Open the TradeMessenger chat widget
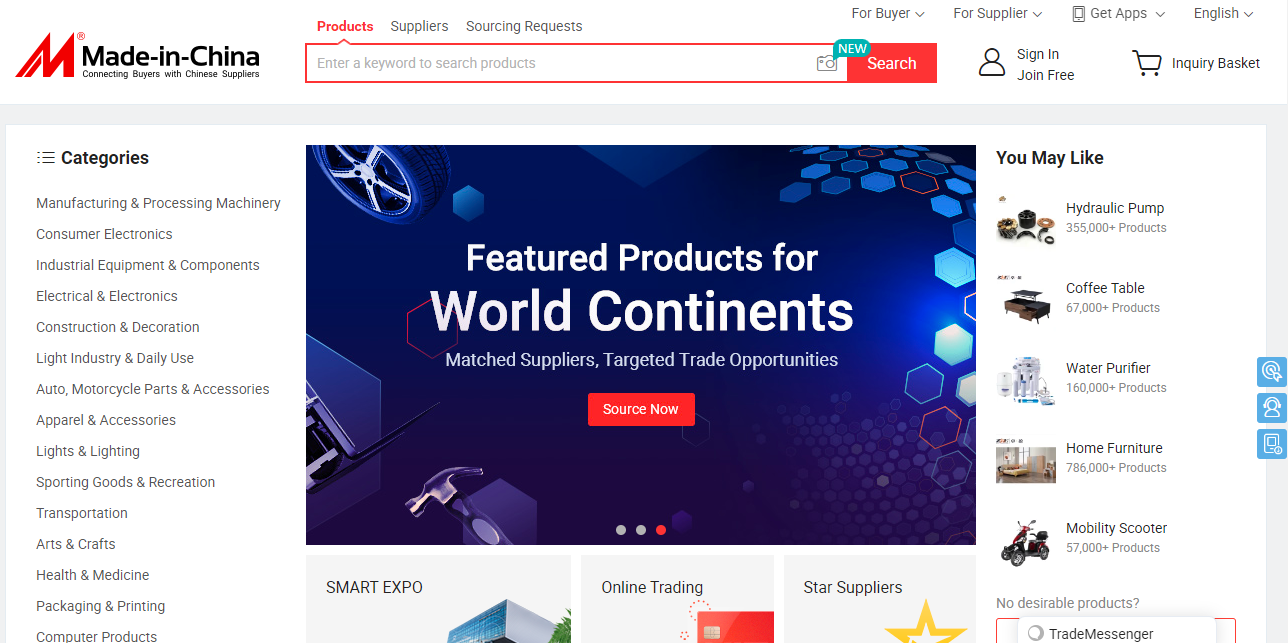 click(x=1117, y=633)
